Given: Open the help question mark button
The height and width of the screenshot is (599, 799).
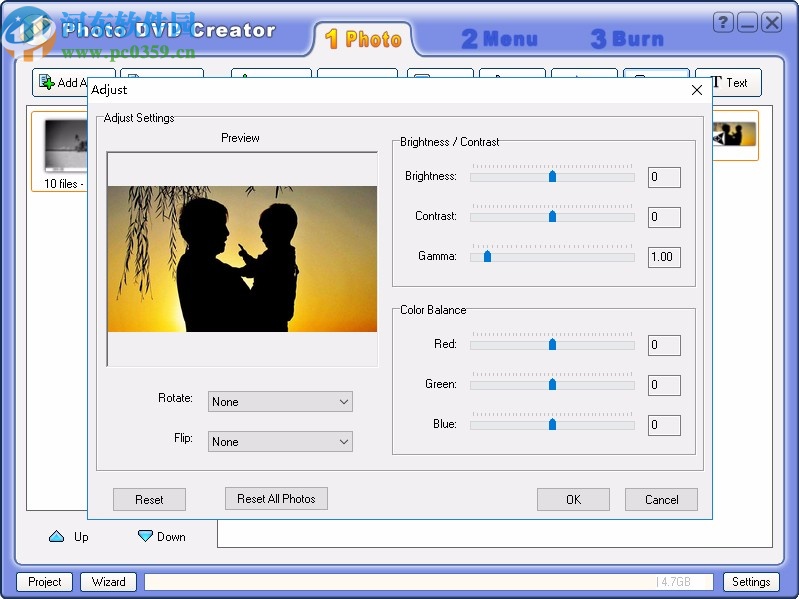Looking at the screenshot, I should [x=723, y=23].
